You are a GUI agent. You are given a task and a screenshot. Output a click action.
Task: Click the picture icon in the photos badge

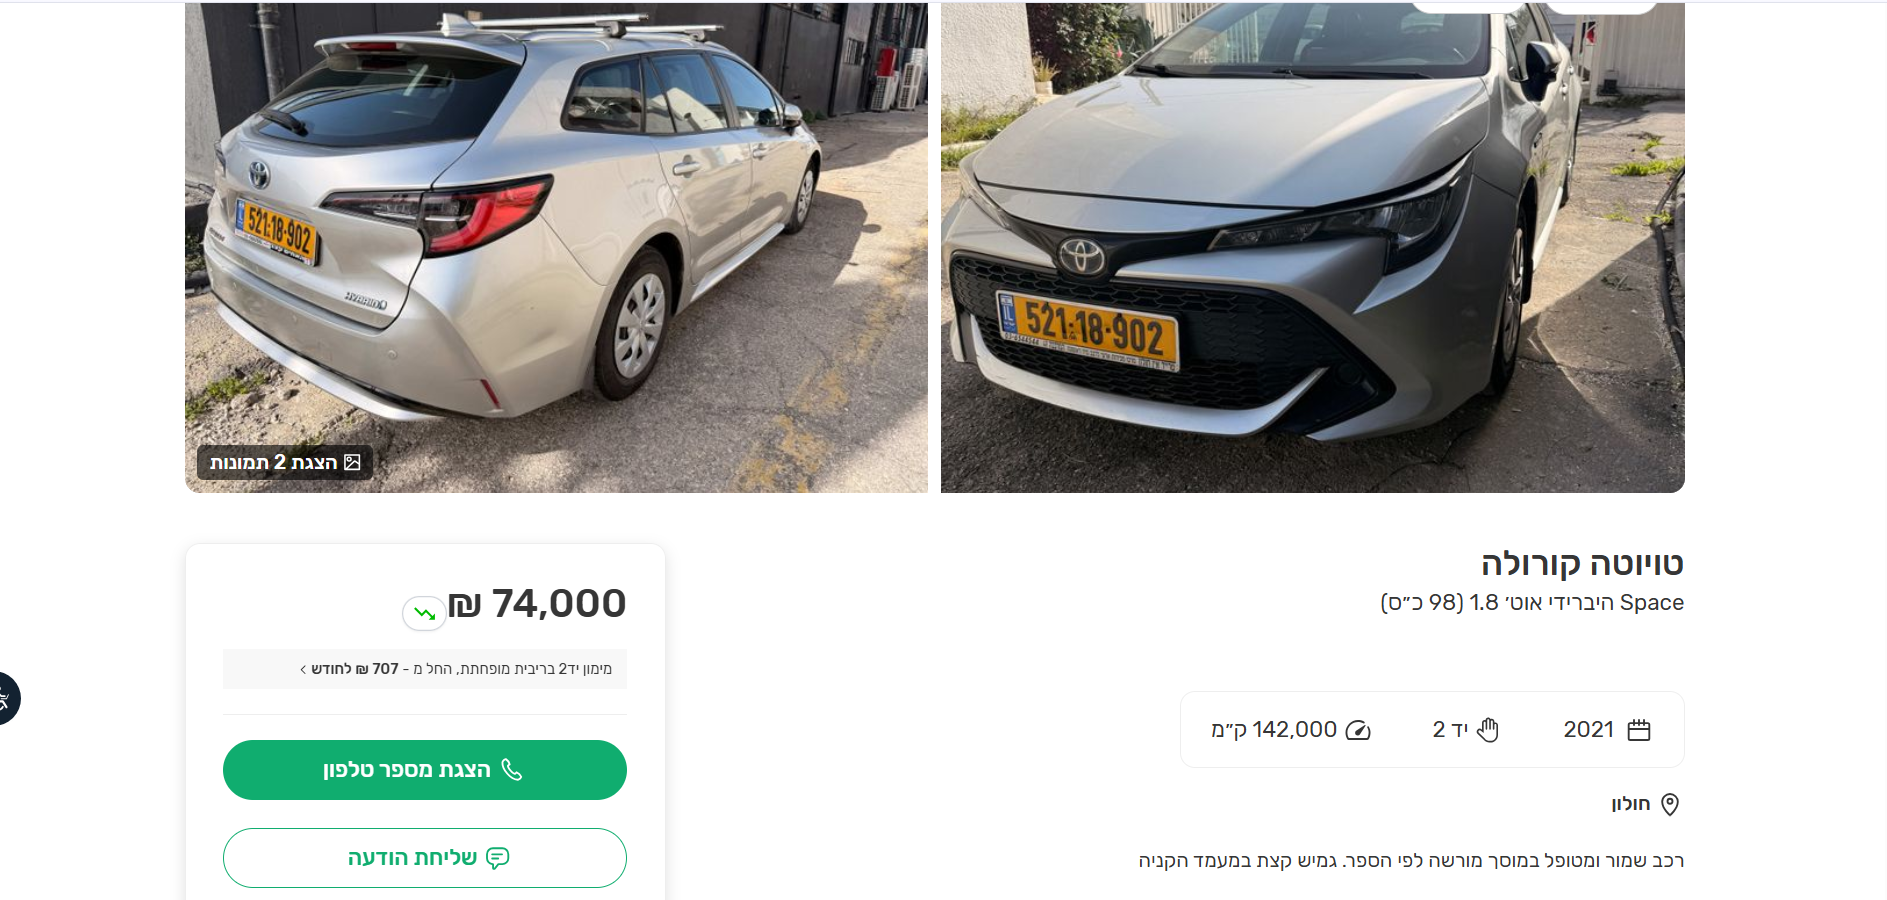pos(352,462)
